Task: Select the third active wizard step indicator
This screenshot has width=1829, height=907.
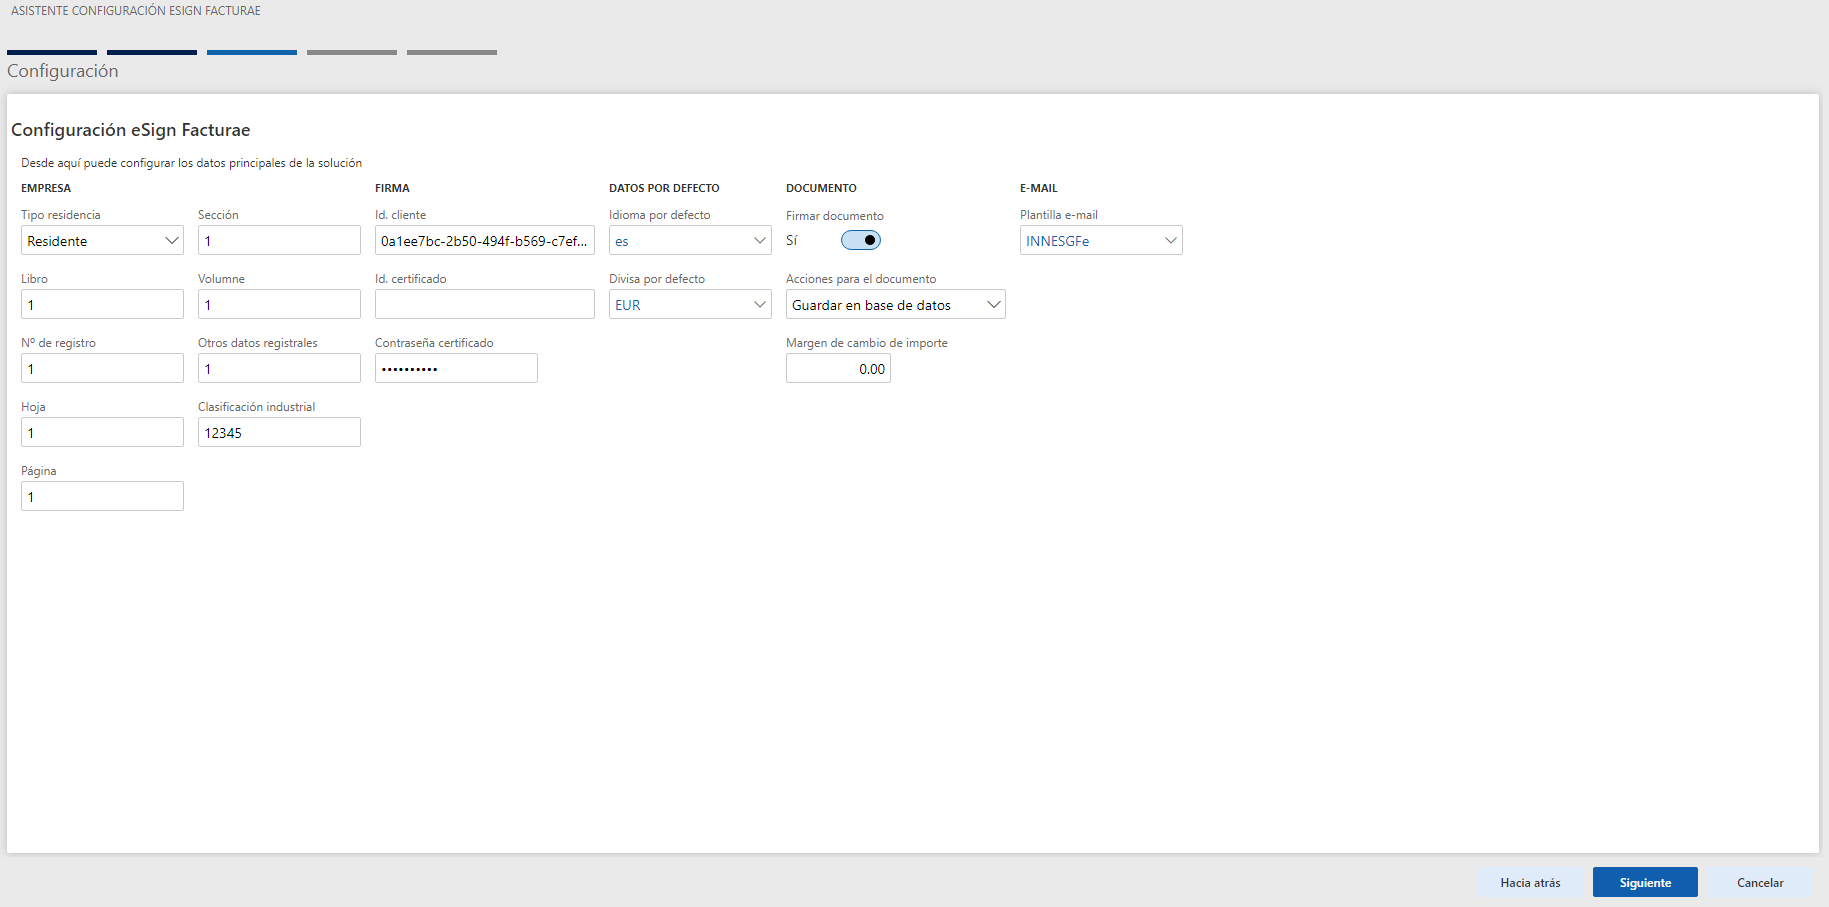Action: (x=252, y=52)
